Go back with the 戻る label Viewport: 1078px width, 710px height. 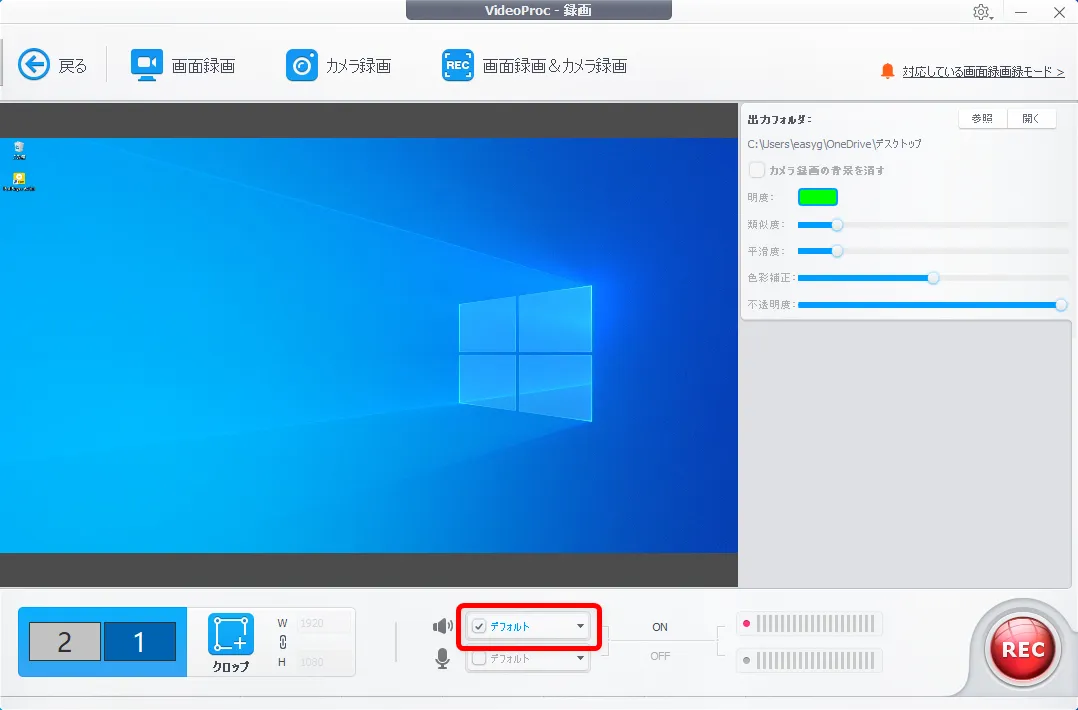coord(73,66)
